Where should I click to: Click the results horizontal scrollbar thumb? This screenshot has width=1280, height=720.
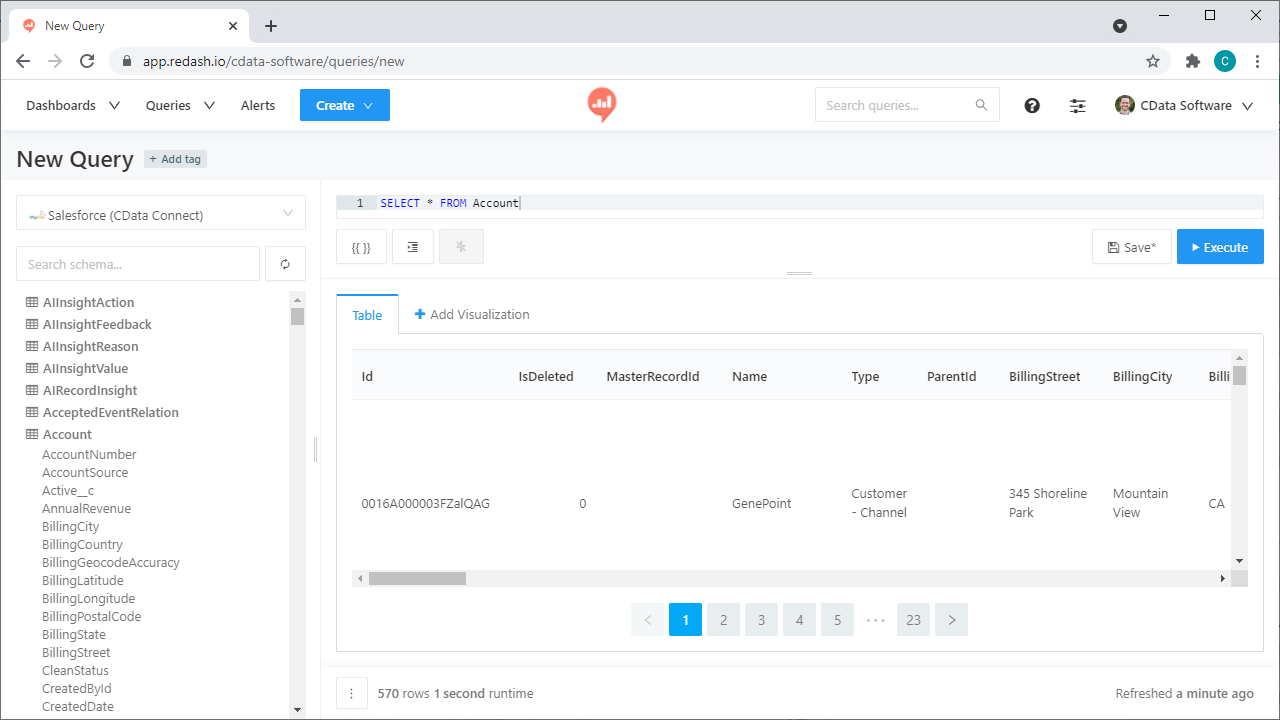pyautogui.click(x=417, y=578)
